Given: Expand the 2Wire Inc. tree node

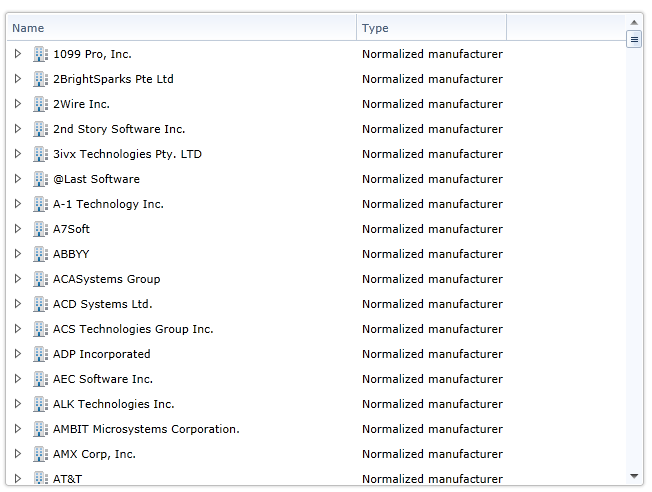Looking at the screenshot, I should pyautogui.click(x=17, y=104).
